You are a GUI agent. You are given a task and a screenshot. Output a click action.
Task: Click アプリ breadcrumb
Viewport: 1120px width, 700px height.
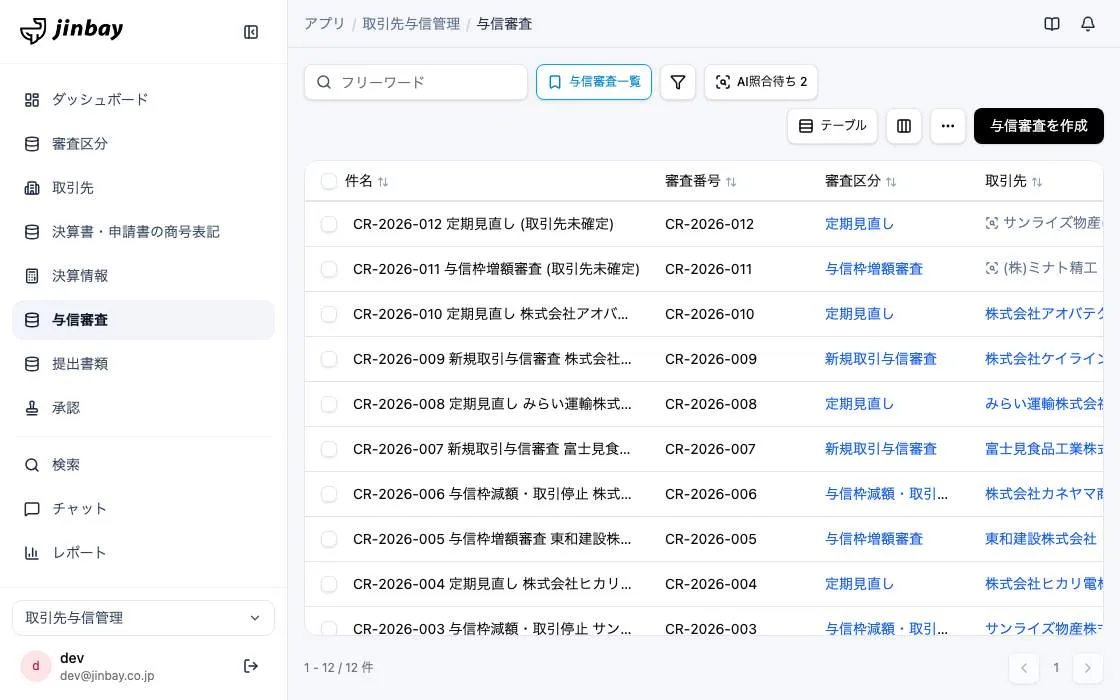click(324, 24)
